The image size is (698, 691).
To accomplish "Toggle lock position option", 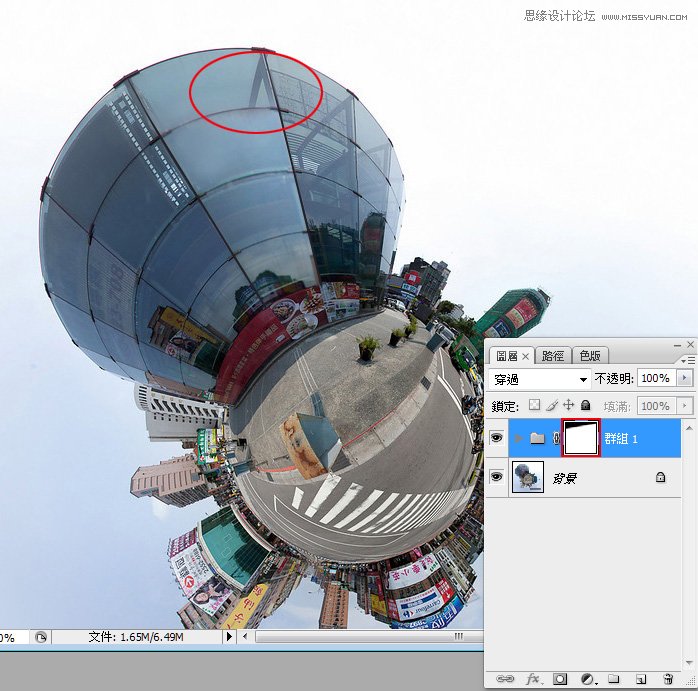I will coord(568,405).
